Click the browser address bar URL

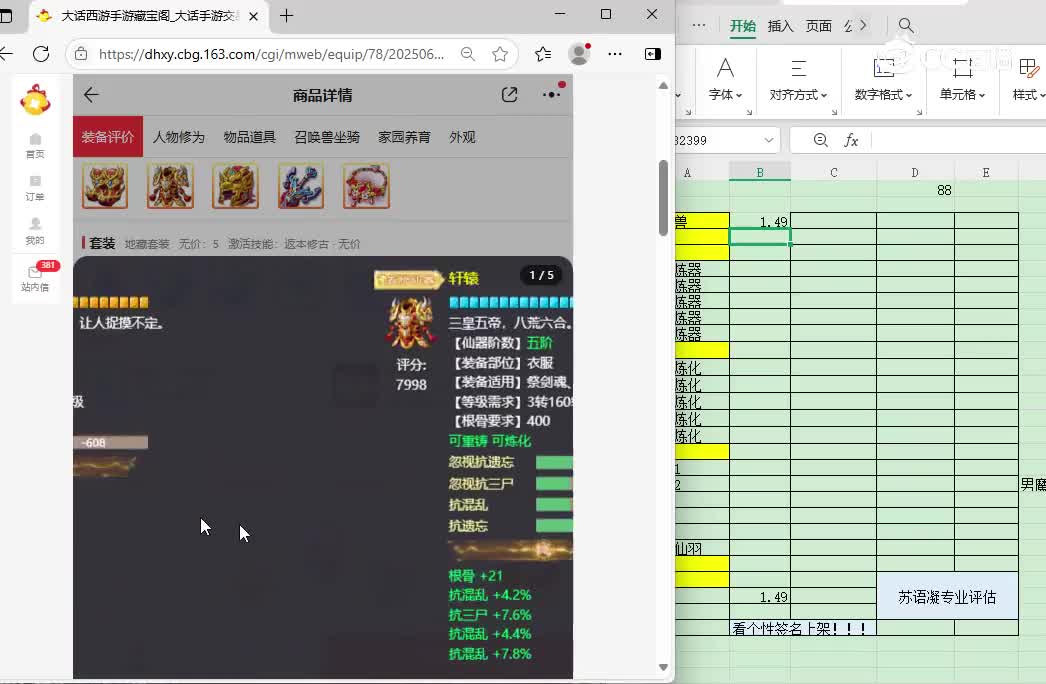[272, 54]
